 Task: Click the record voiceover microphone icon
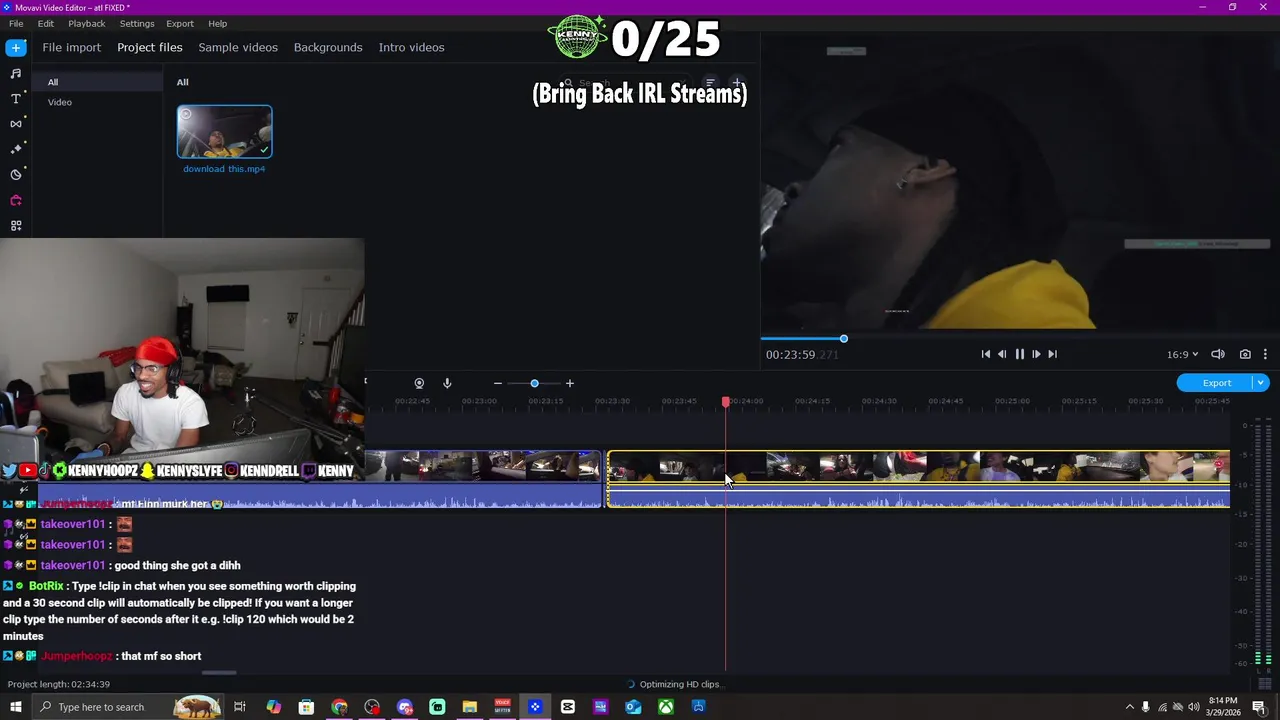(447, 383)
